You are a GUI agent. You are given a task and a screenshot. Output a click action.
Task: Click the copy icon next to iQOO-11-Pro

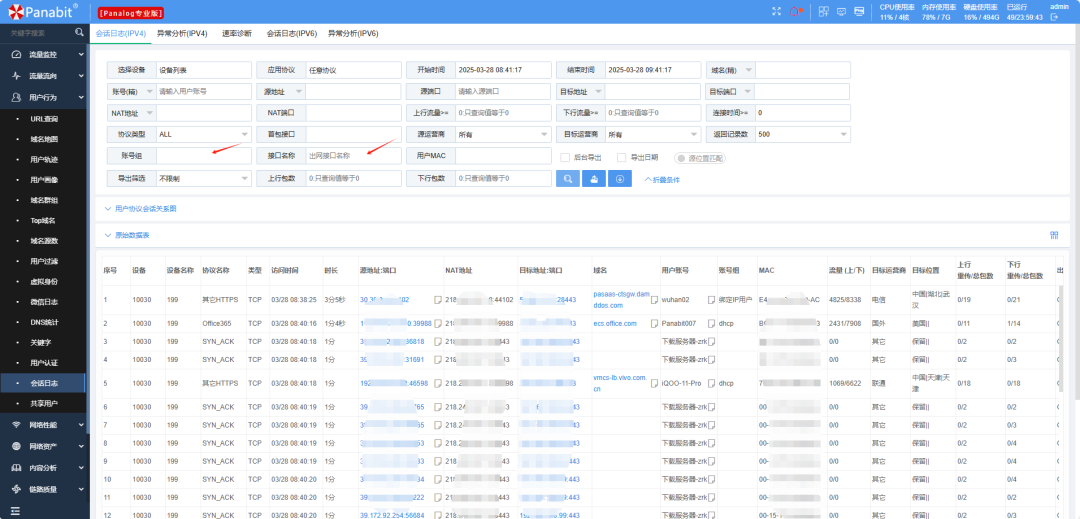712,383
